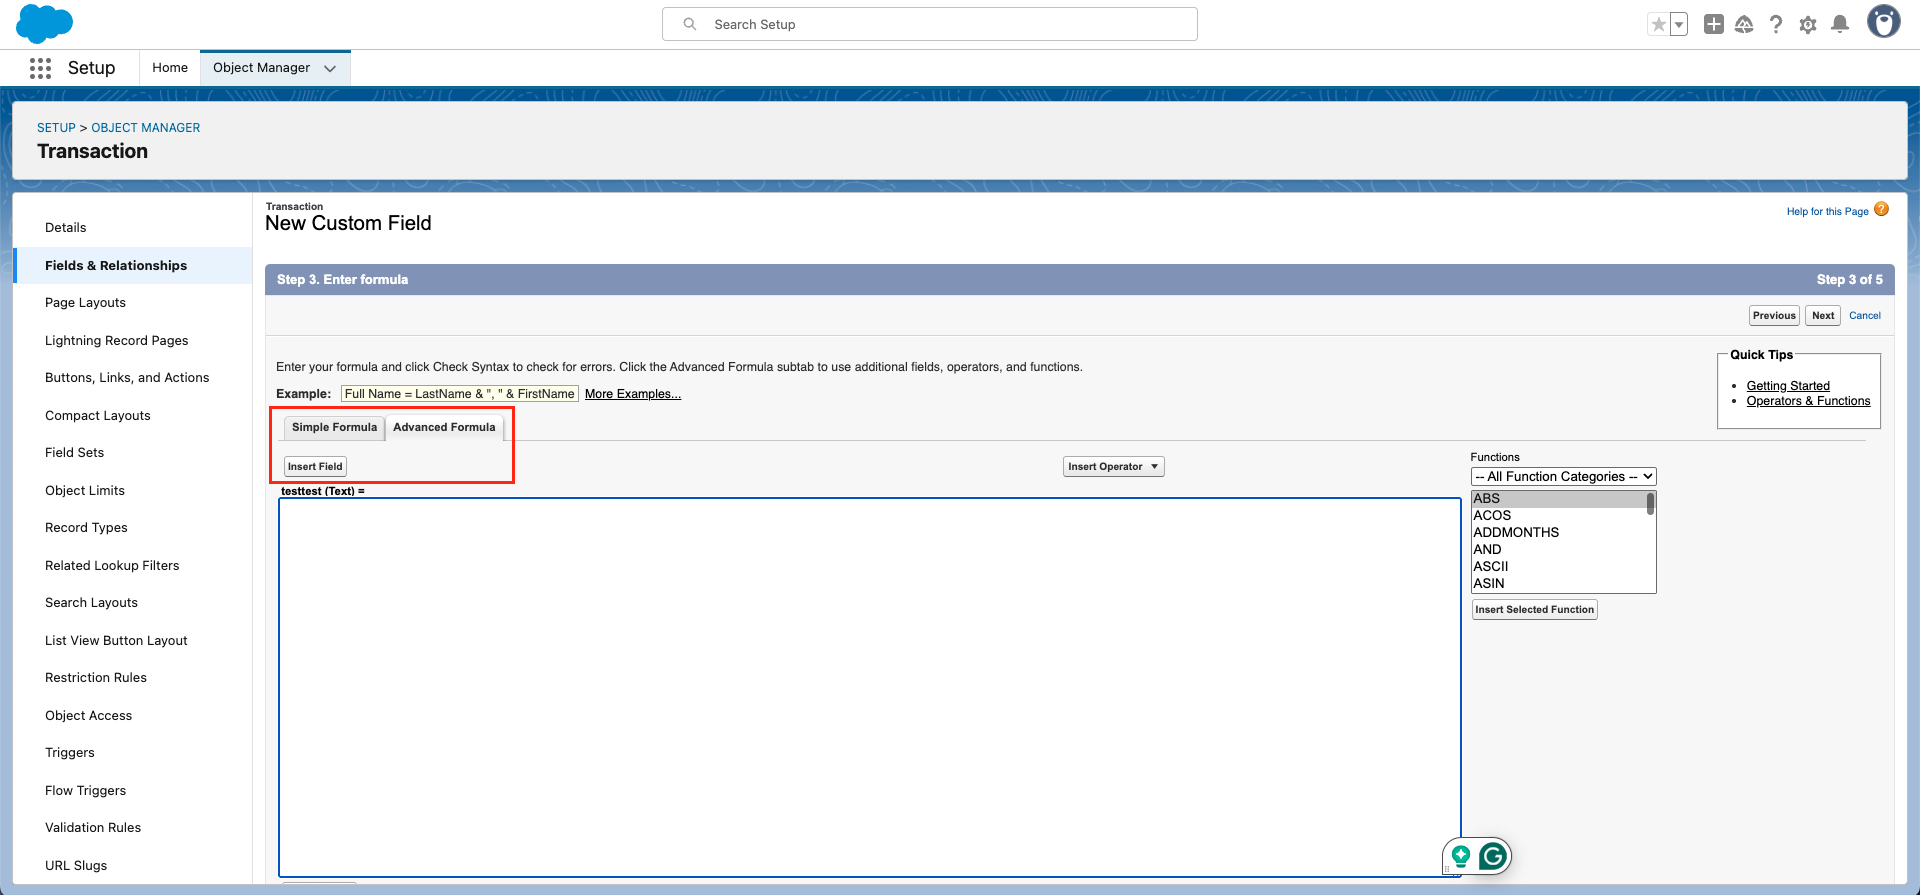Click the orange help page icon
1920x895 pixels.
tap(1881, 209)
